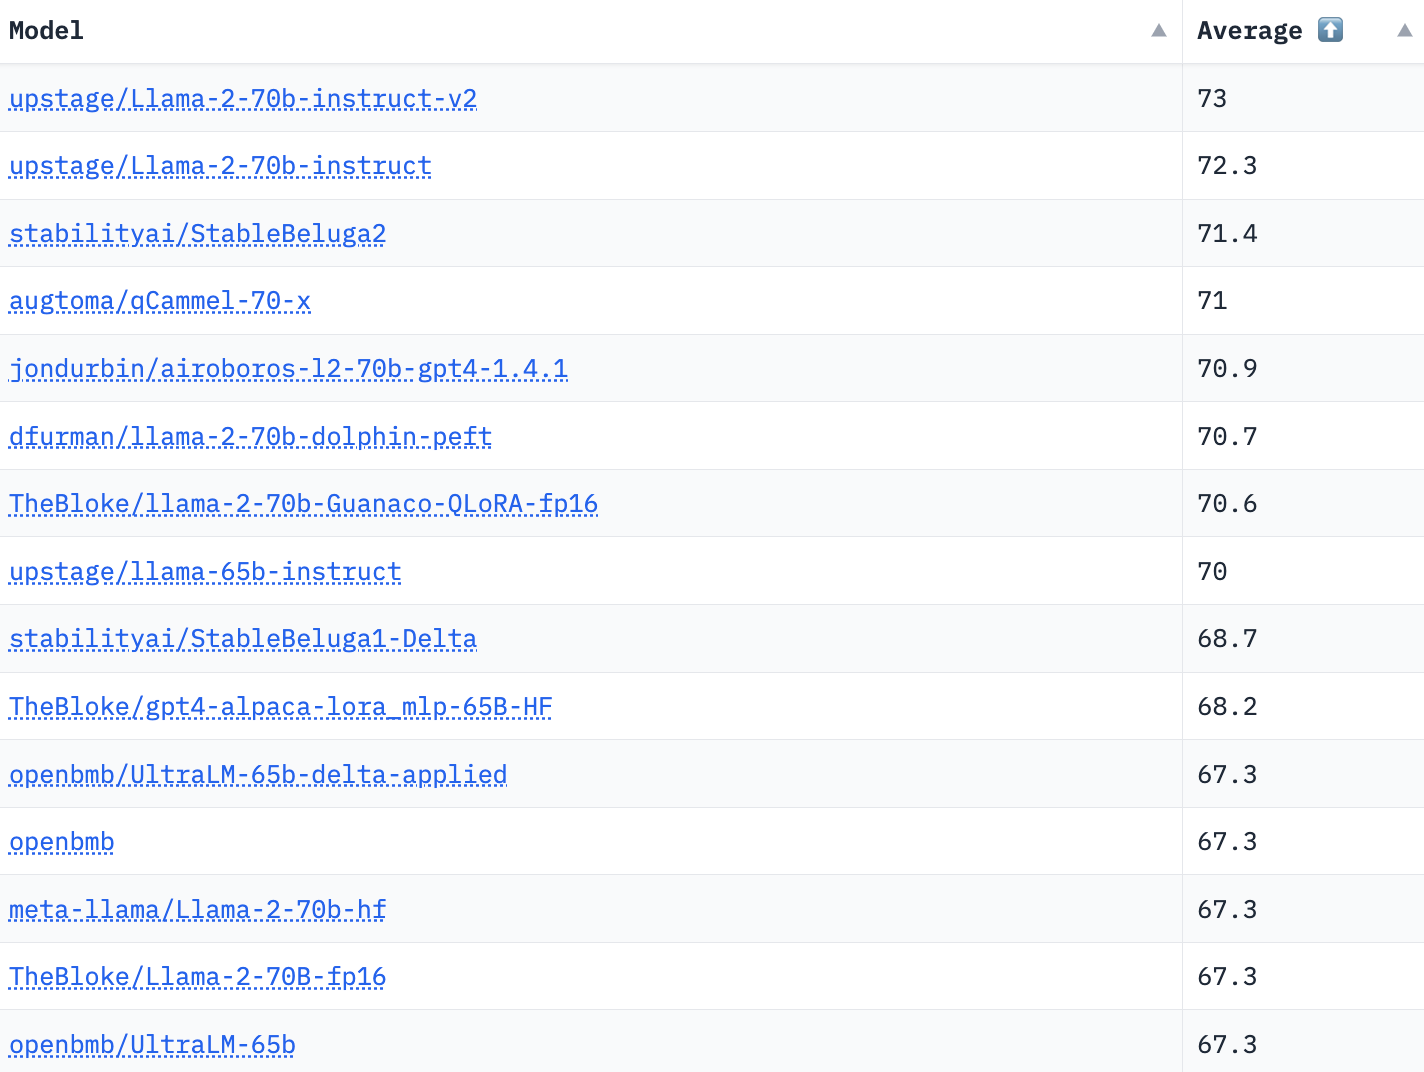Open the openbmb model link

coord(61,841)
